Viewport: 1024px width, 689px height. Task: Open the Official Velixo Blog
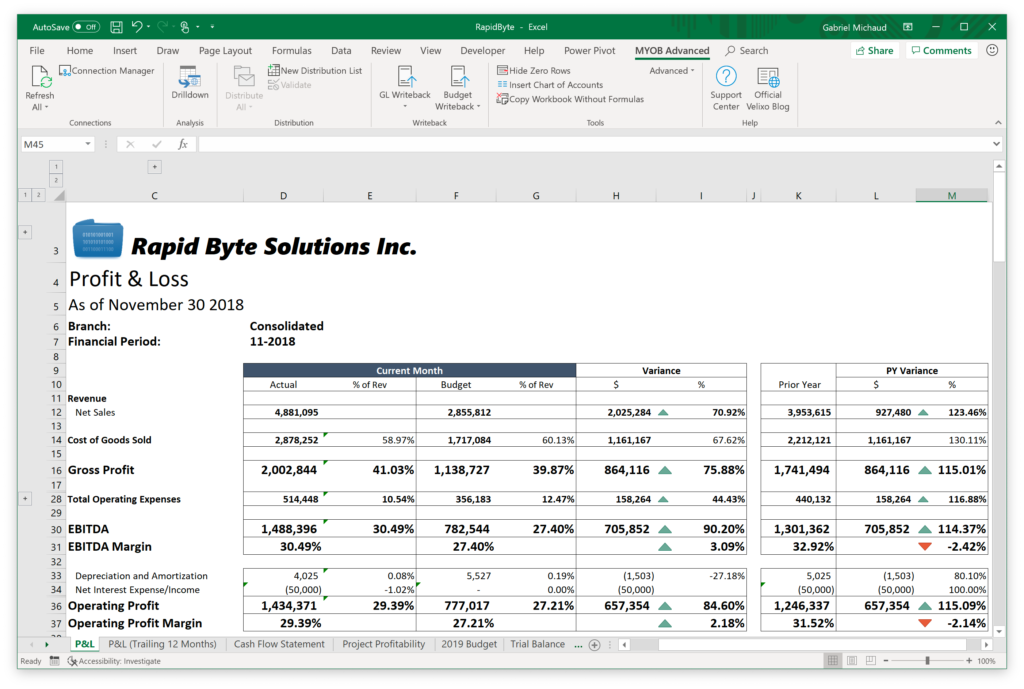pos(768,88)
